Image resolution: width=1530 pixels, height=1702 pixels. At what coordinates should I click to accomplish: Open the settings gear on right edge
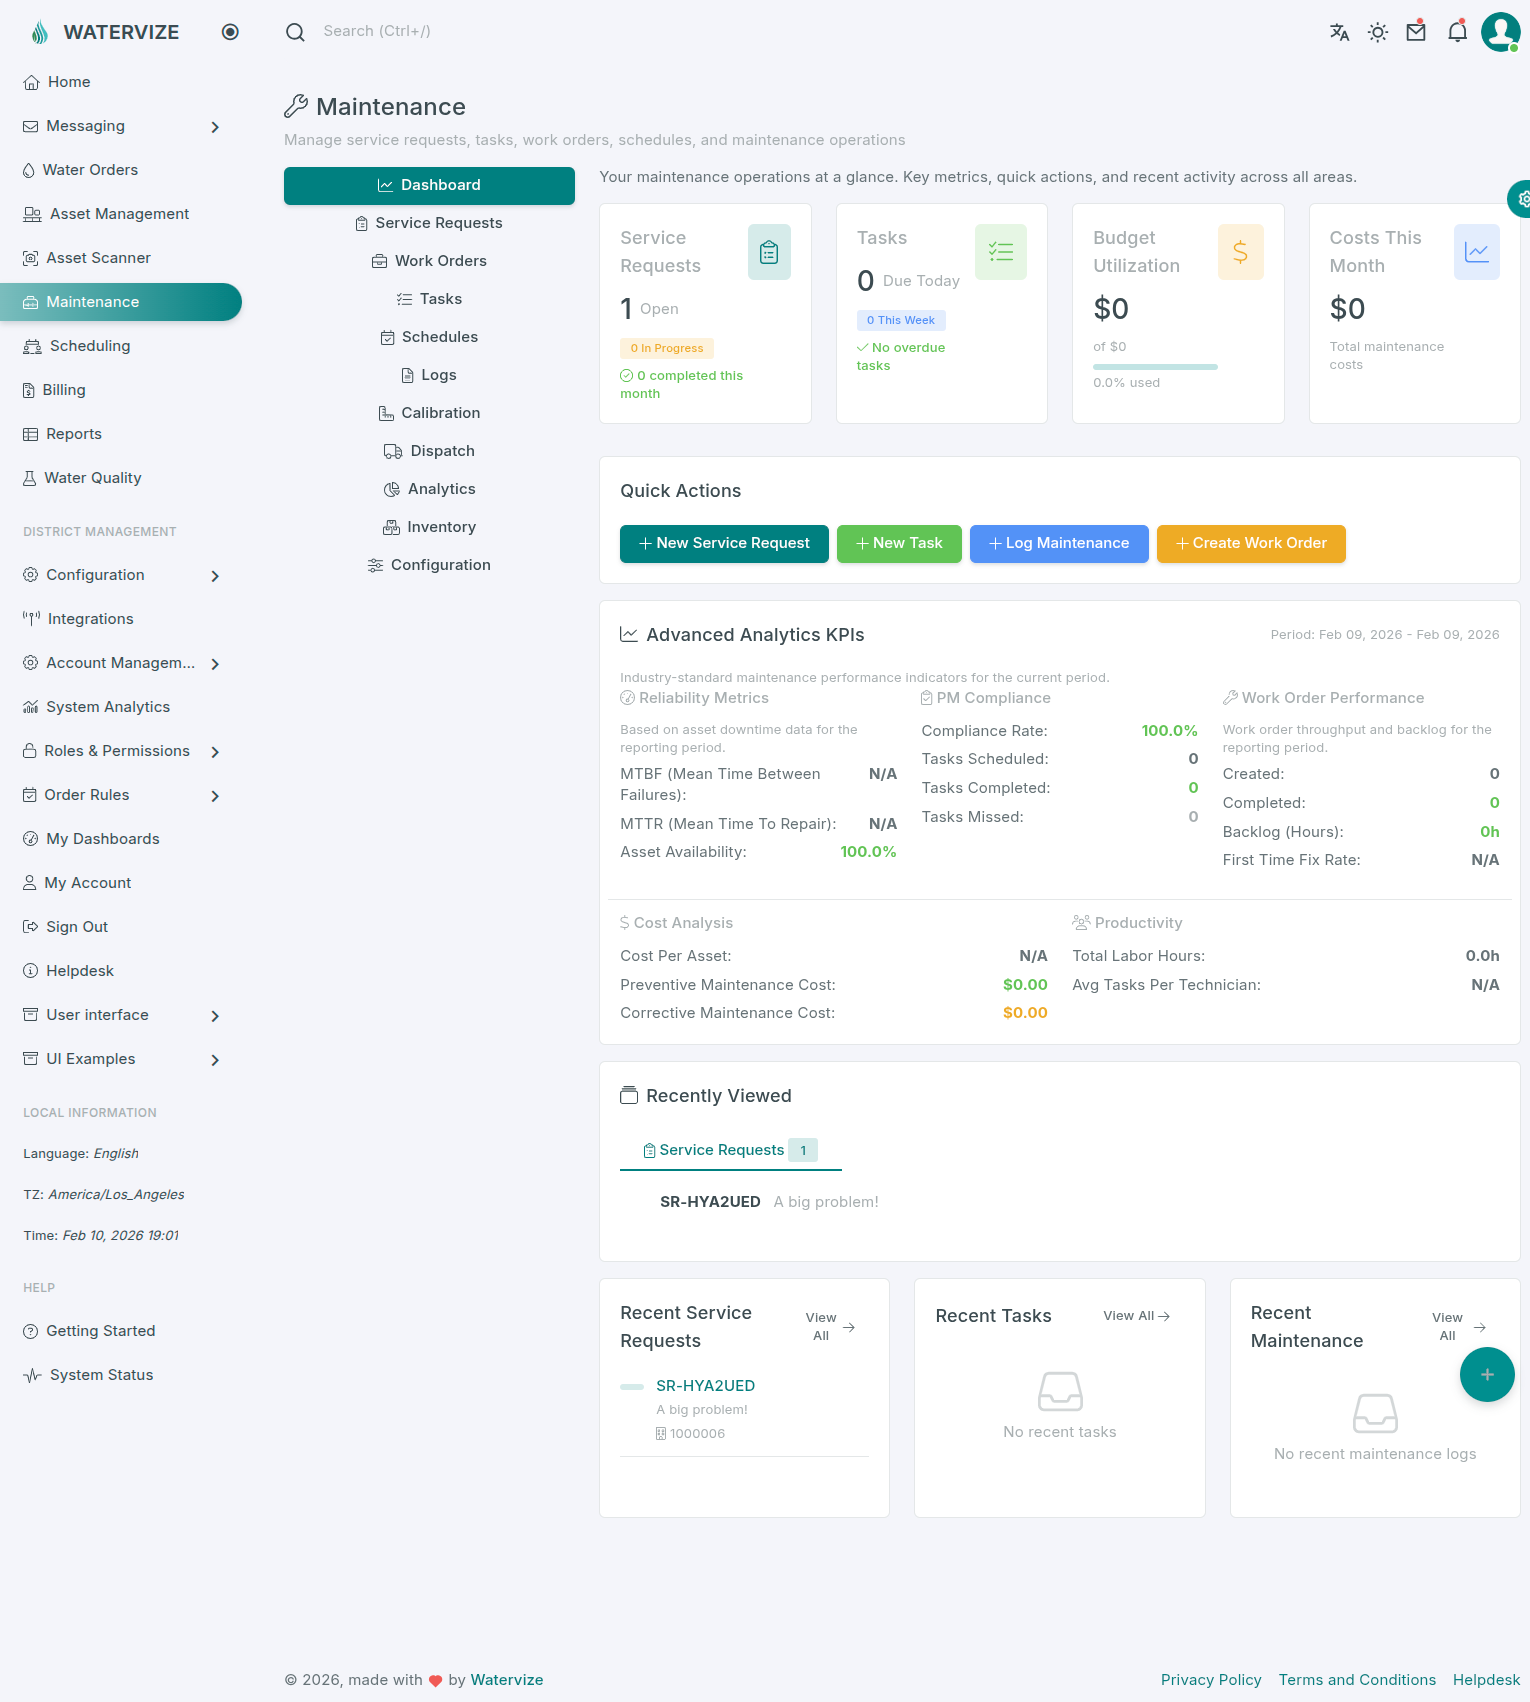(x=1521, y=199)
